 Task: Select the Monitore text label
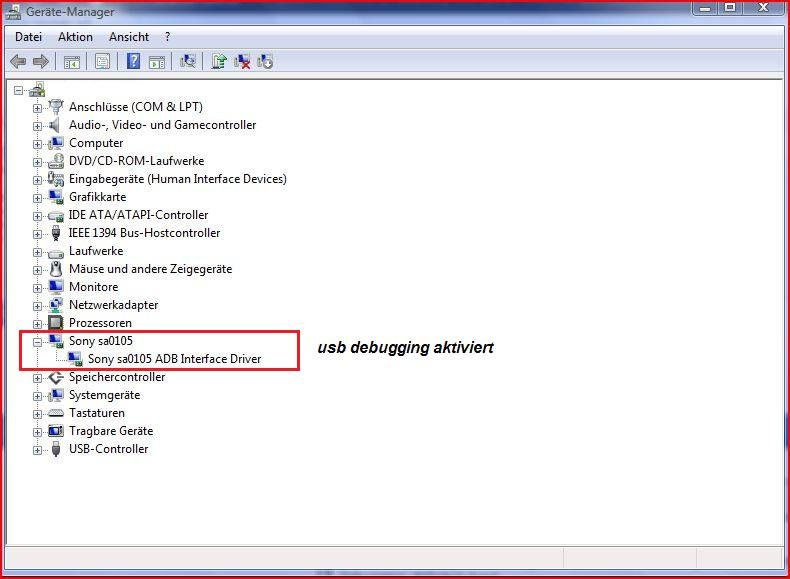[94, 287]
